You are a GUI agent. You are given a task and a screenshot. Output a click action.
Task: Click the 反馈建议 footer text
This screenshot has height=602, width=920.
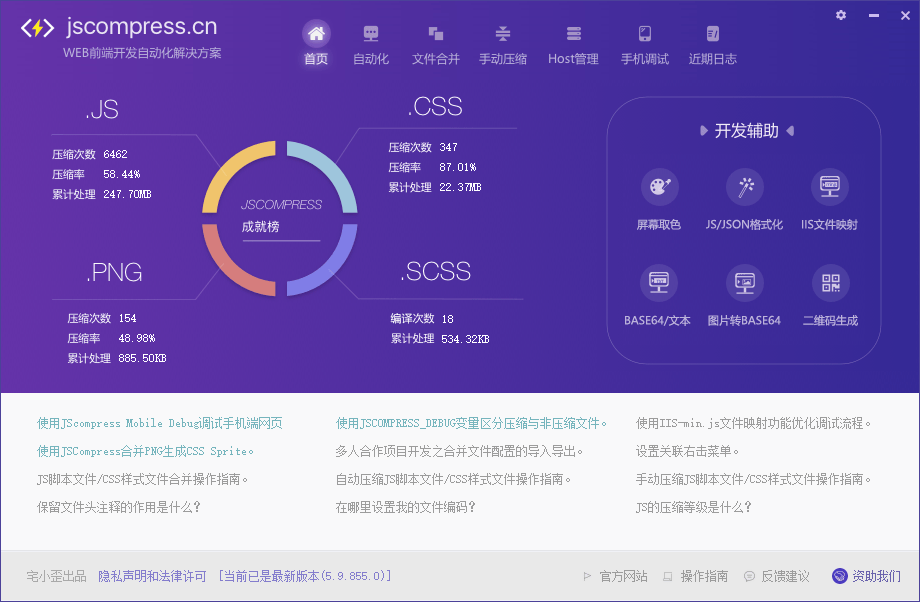click(x=785, y=576)
